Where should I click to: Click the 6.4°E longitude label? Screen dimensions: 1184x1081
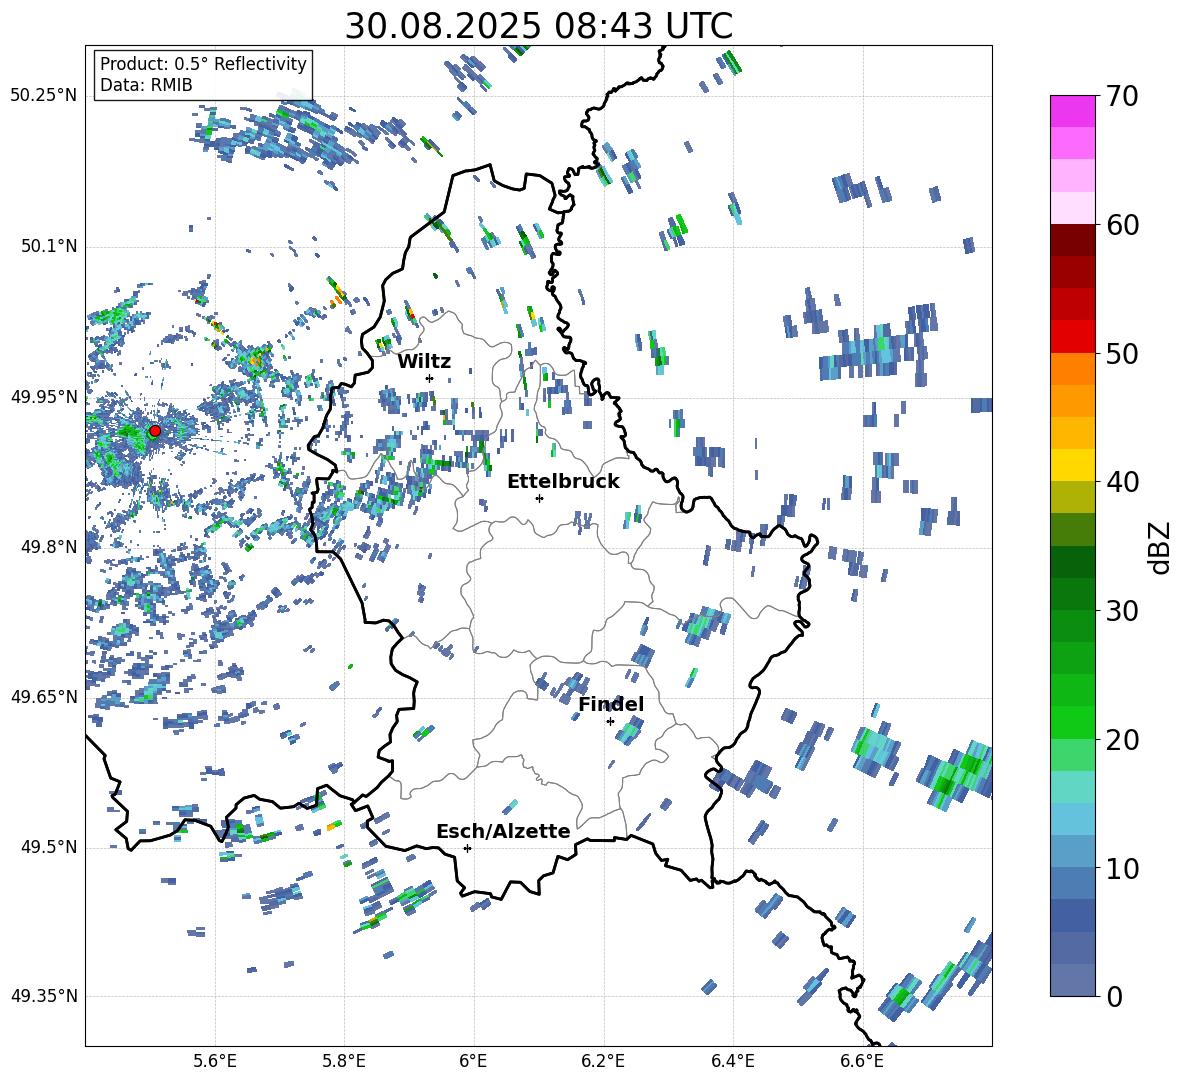tap(732, 1061)
